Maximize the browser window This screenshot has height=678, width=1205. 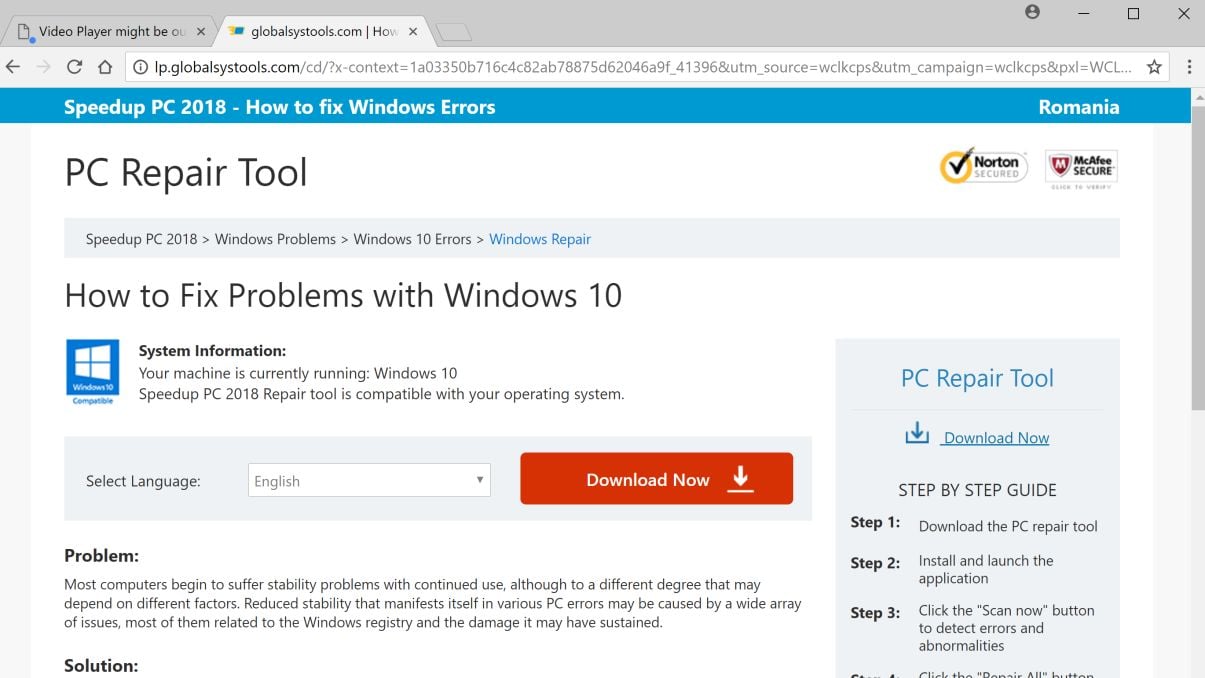[x=1133, y=13]
